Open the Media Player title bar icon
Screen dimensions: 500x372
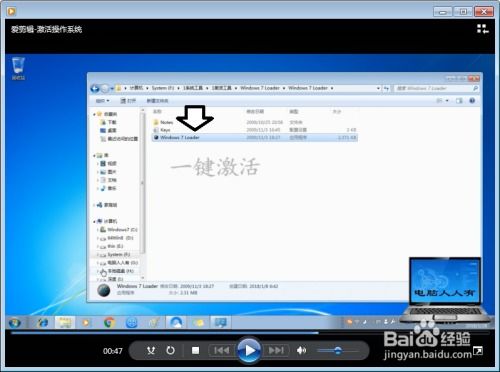pyautogui.click(x=12, y=12)
